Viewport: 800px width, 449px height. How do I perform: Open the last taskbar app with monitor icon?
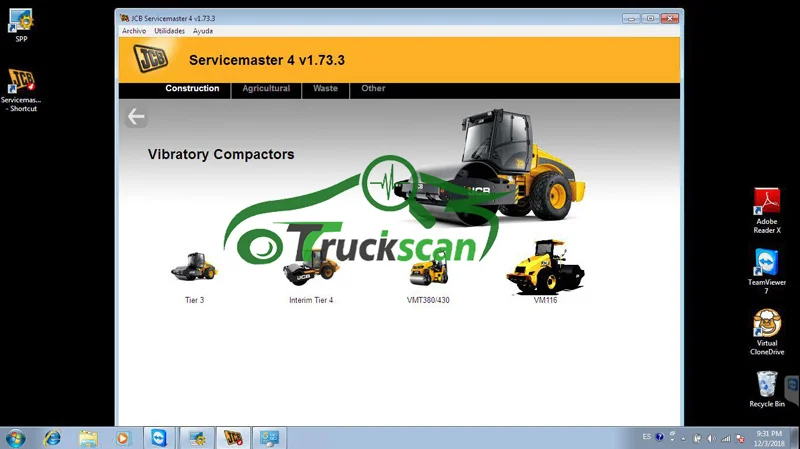tap(269, 438)
